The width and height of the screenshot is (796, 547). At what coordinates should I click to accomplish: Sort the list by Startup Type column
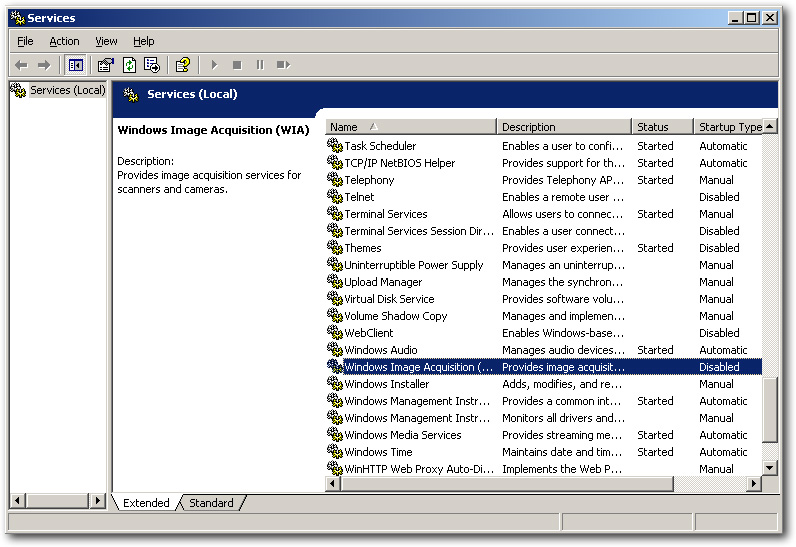[x=727, y=127]
